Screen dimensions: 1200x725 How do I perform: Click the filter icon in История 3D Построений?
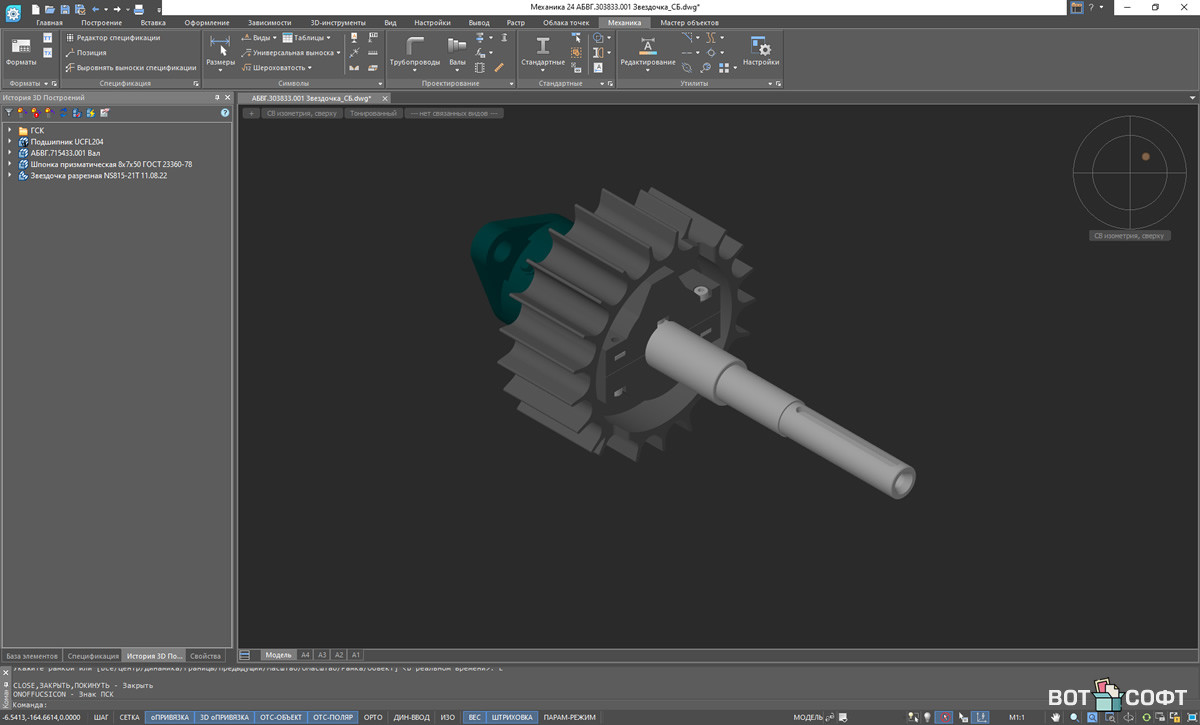9,113
